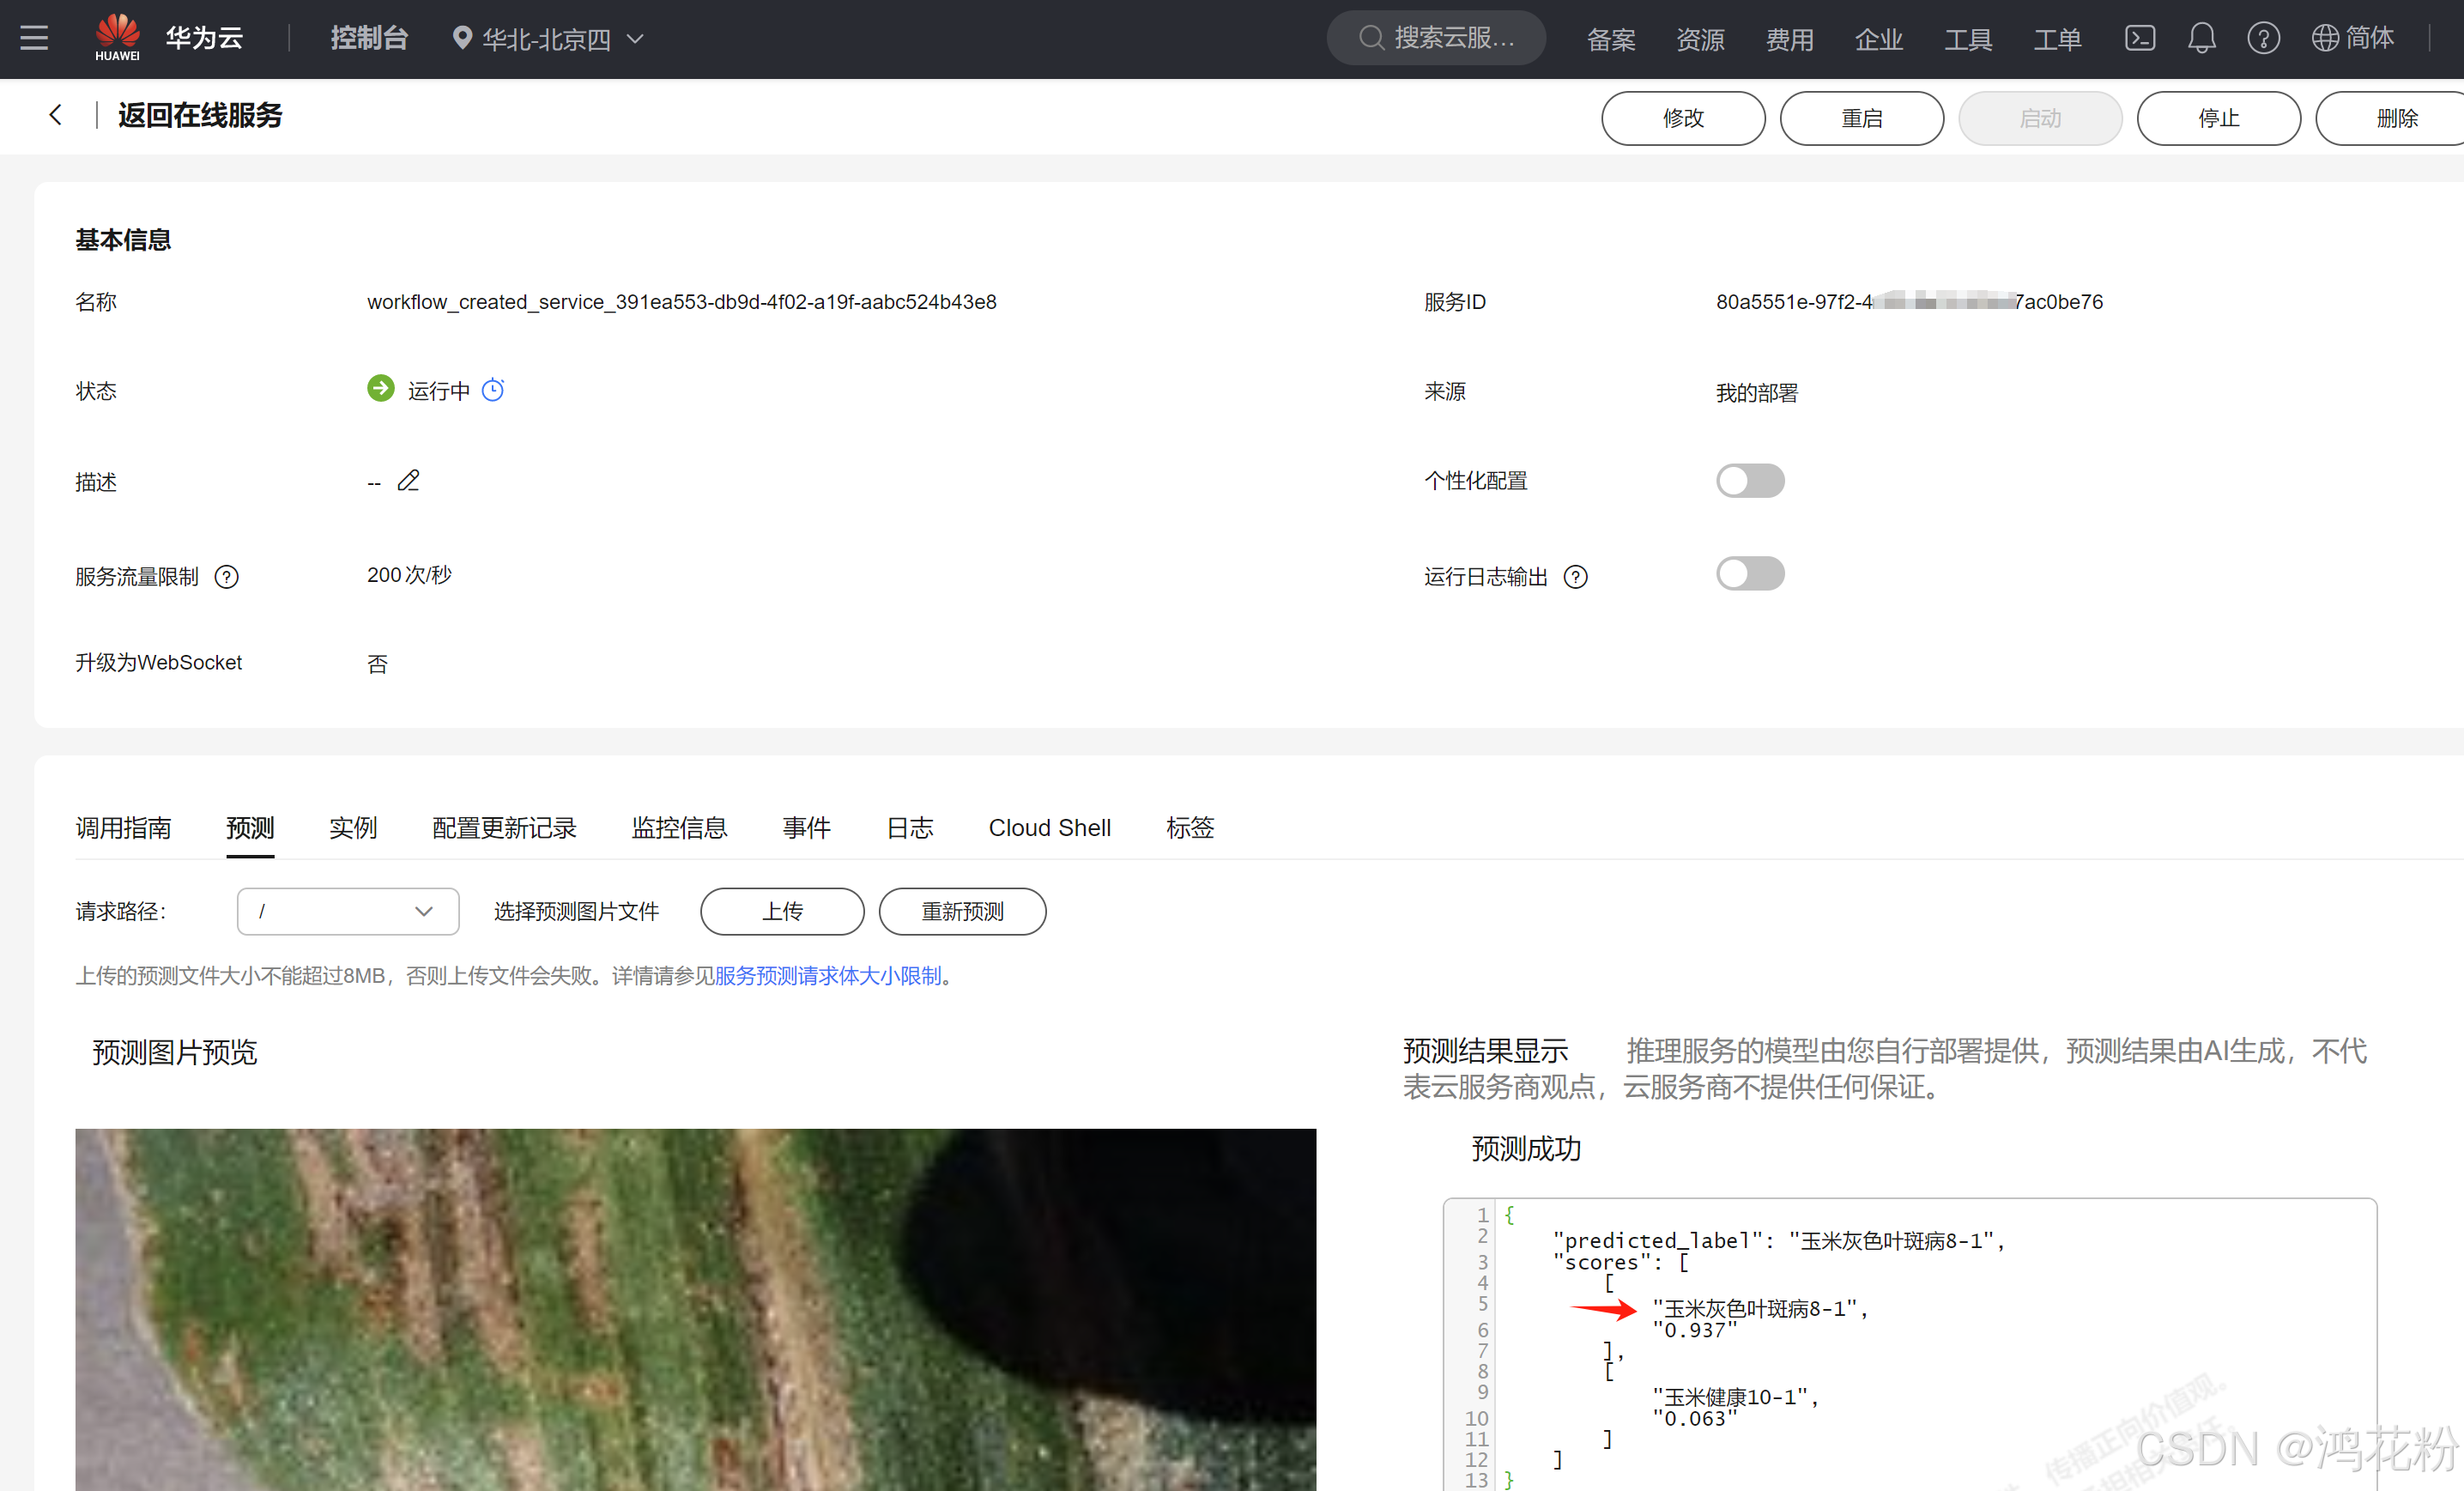The image size is (2464, 1491).
Task: Click the help question mark in header
Action: coord(2263,38)
